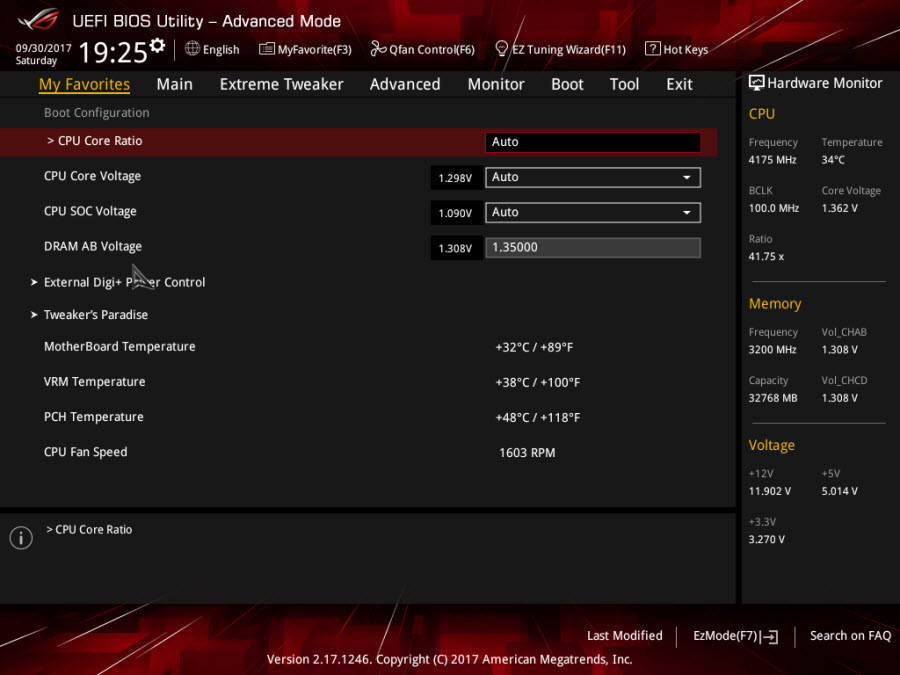Click the PCH Temperature label
The height and width of the screenshot is (675, 900).
click(94, 417)
